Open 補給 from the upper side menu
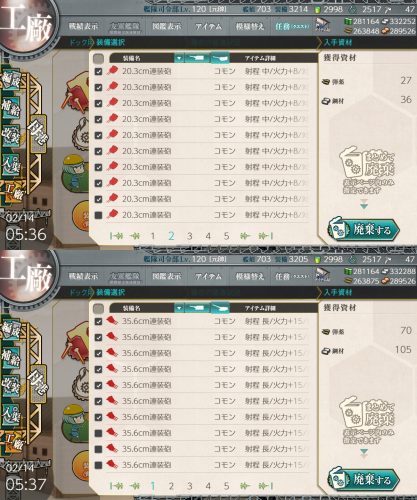Viewport: 417px width, 500px height. coord(11,108)
